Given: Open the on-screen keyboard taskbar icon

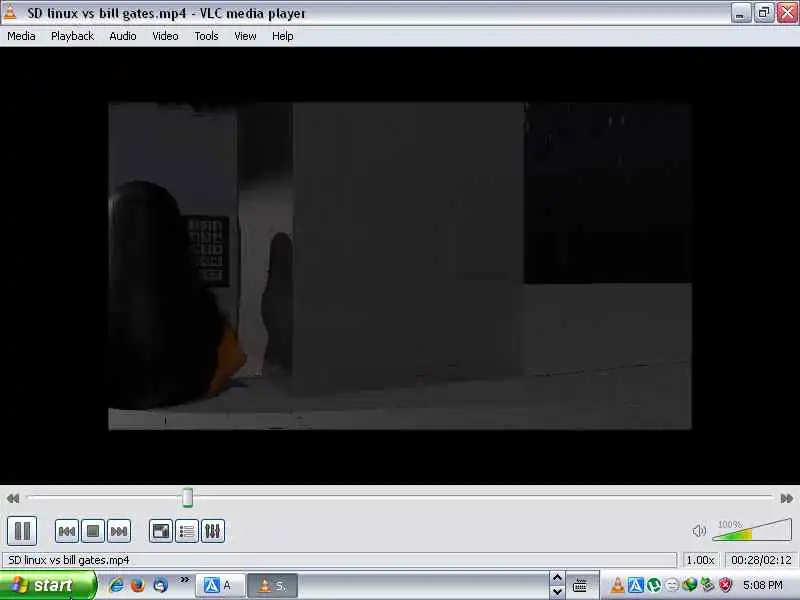Looking at the screenshot, I should (x=580, y=586).
